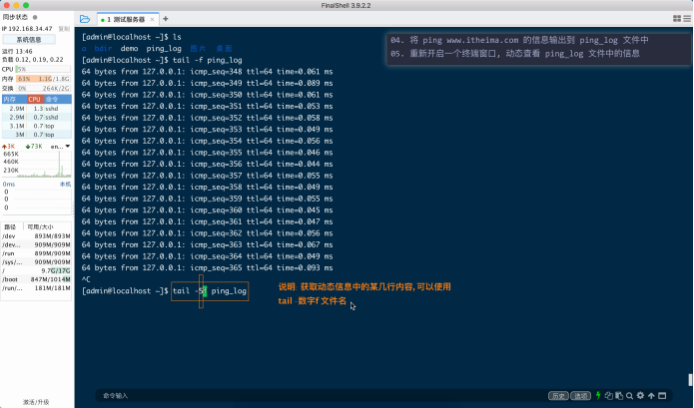Add a new tab with plus icon
694x408 pixels.
click(166, 19)
